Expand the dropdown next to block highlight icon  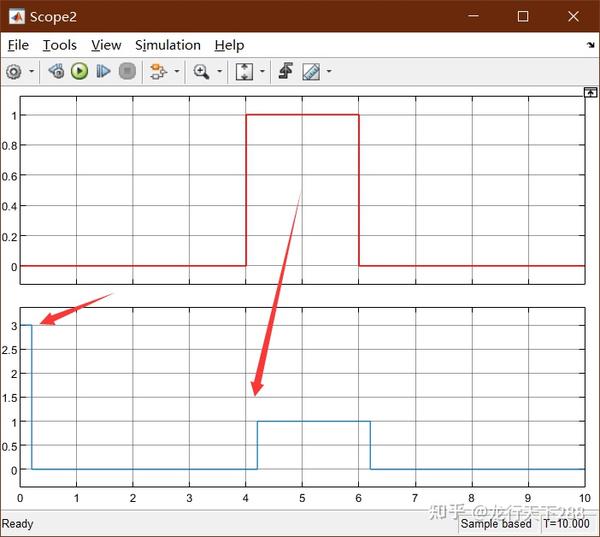(x=177, y=71)
